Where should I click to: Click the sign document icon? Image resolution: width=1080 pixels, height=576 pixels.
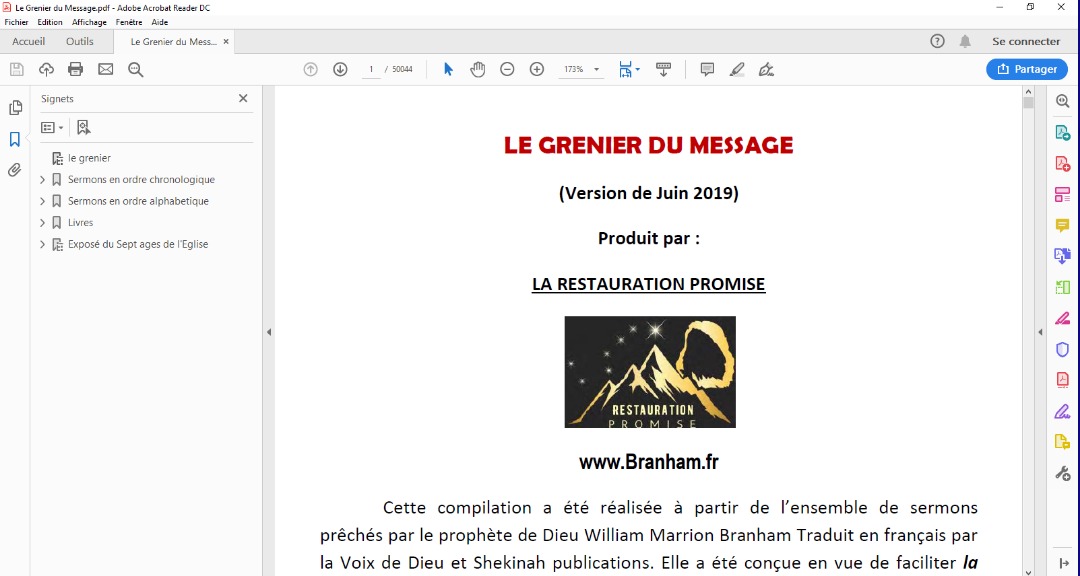(x=766, y=69)
